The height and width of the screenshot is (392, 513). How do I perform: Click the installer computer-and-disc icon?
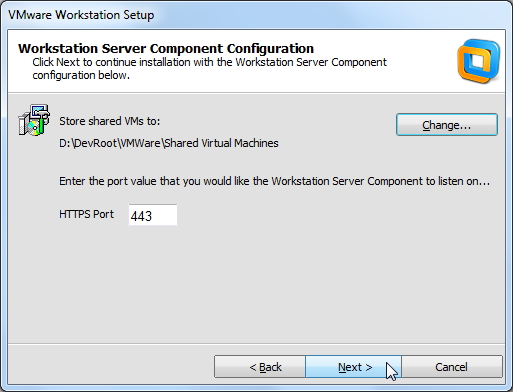click(x=34, y=120)
